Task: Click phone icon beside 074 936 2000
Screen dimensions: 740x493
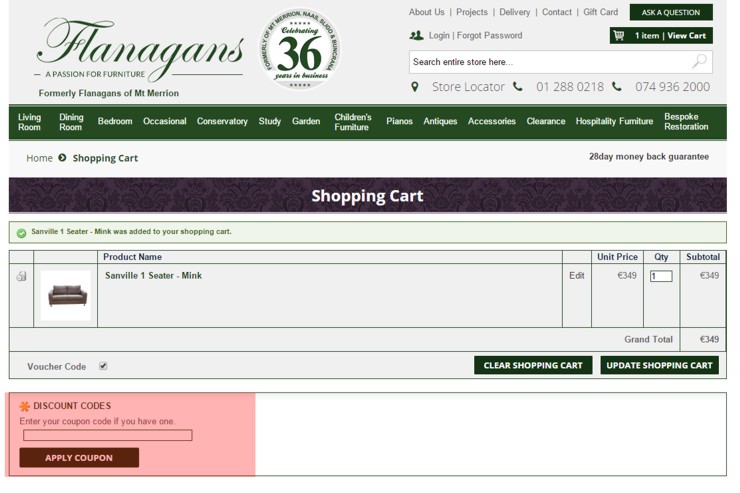Action: [x=617, y=86]
